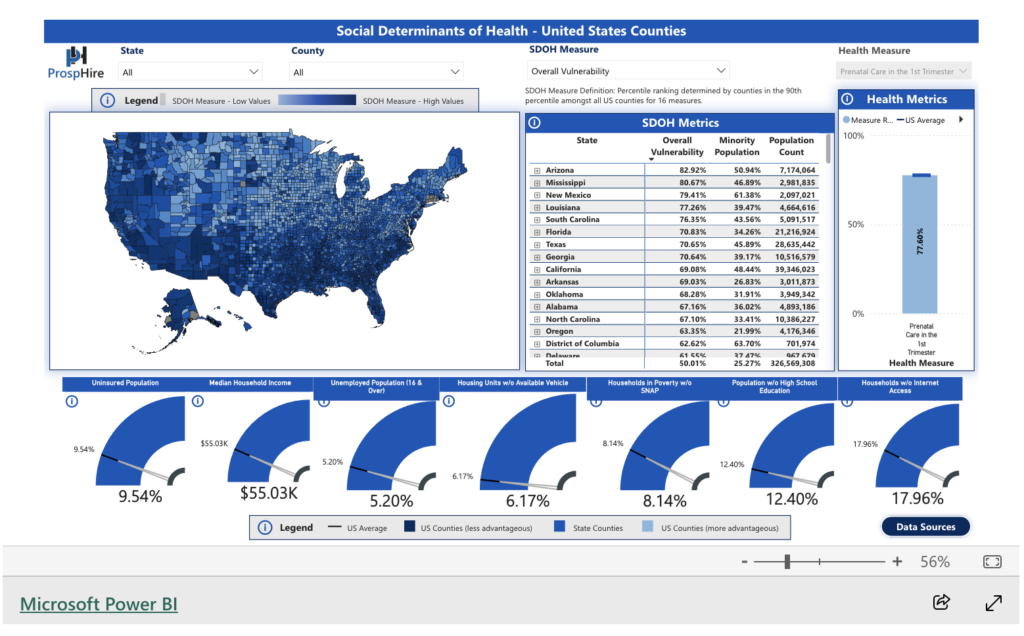
Task: Sort by Population Count column header
Action: coord(791,147)
